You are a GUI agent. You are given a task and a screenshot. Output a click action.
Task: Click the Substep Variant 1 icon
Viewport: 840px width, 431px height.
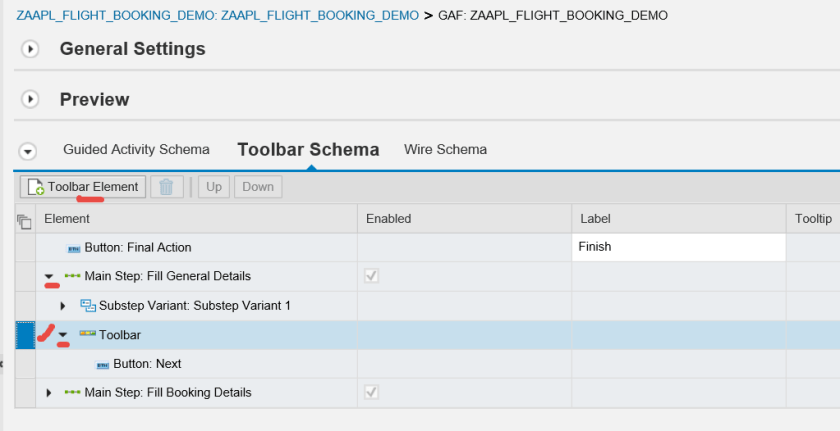tap(87, 305)
